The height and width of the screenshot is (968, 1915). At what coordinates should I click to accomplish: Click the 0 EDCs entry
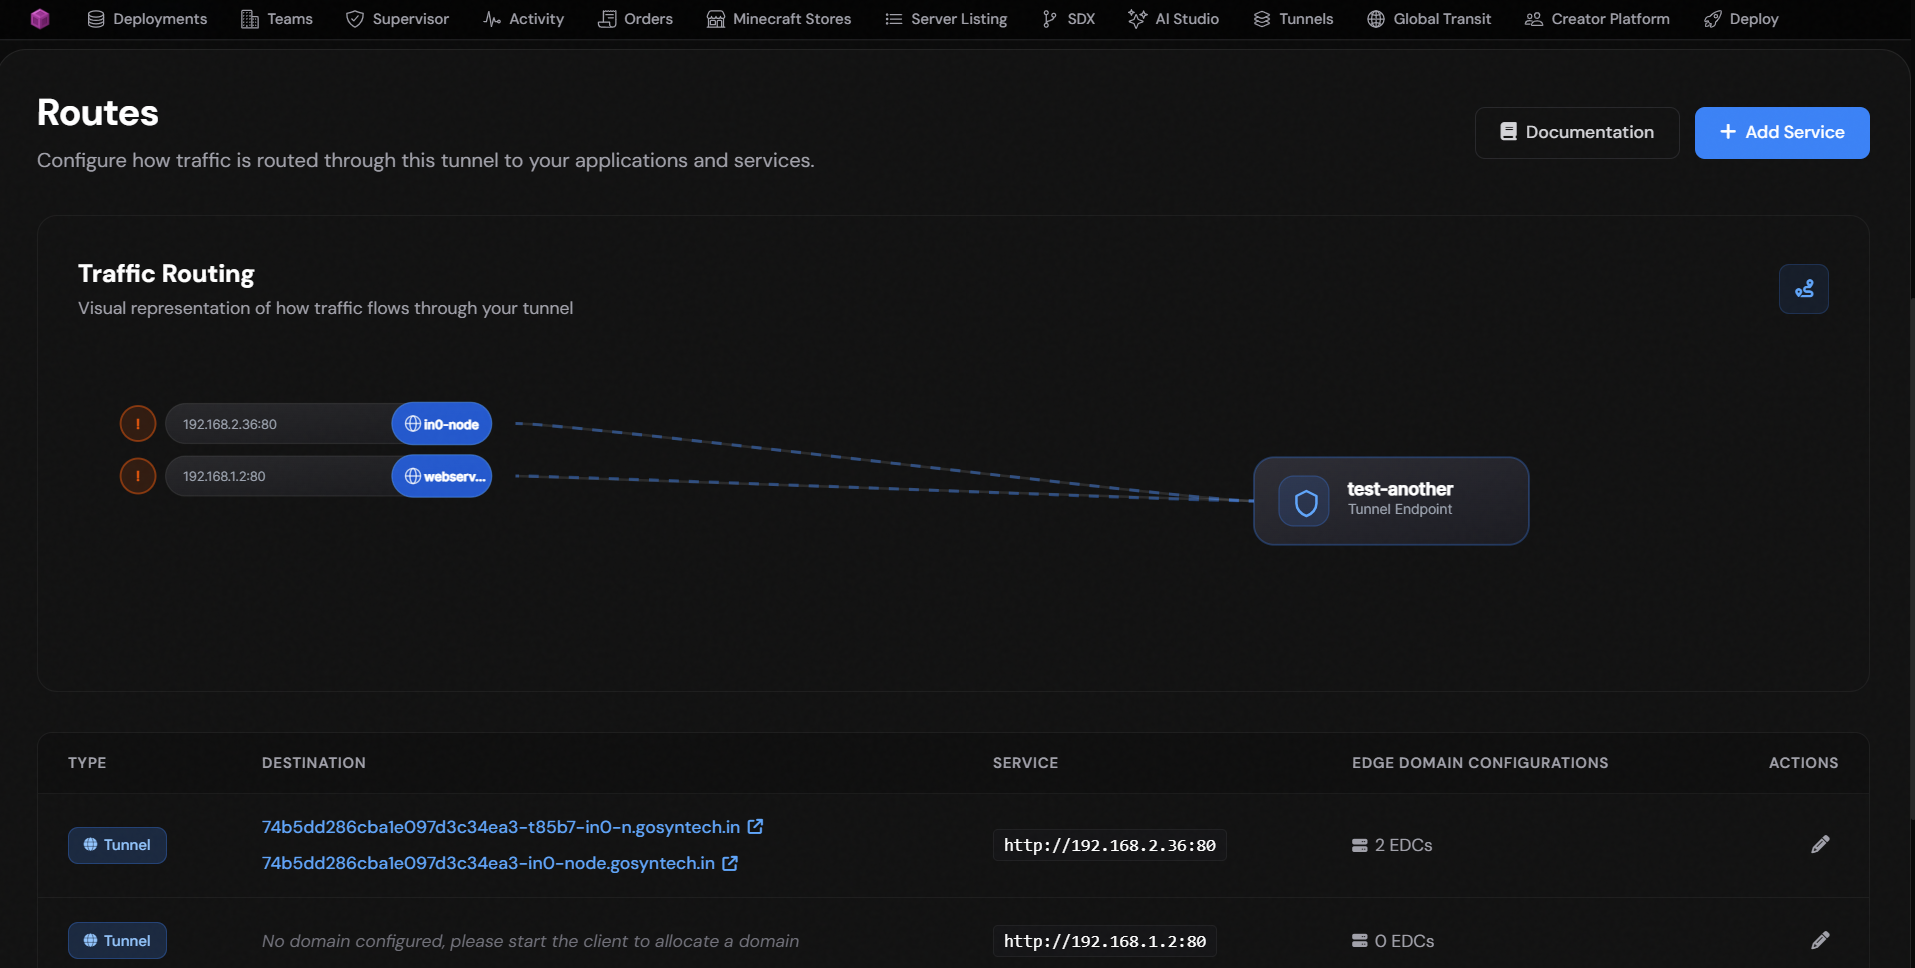click(1393, 941)
